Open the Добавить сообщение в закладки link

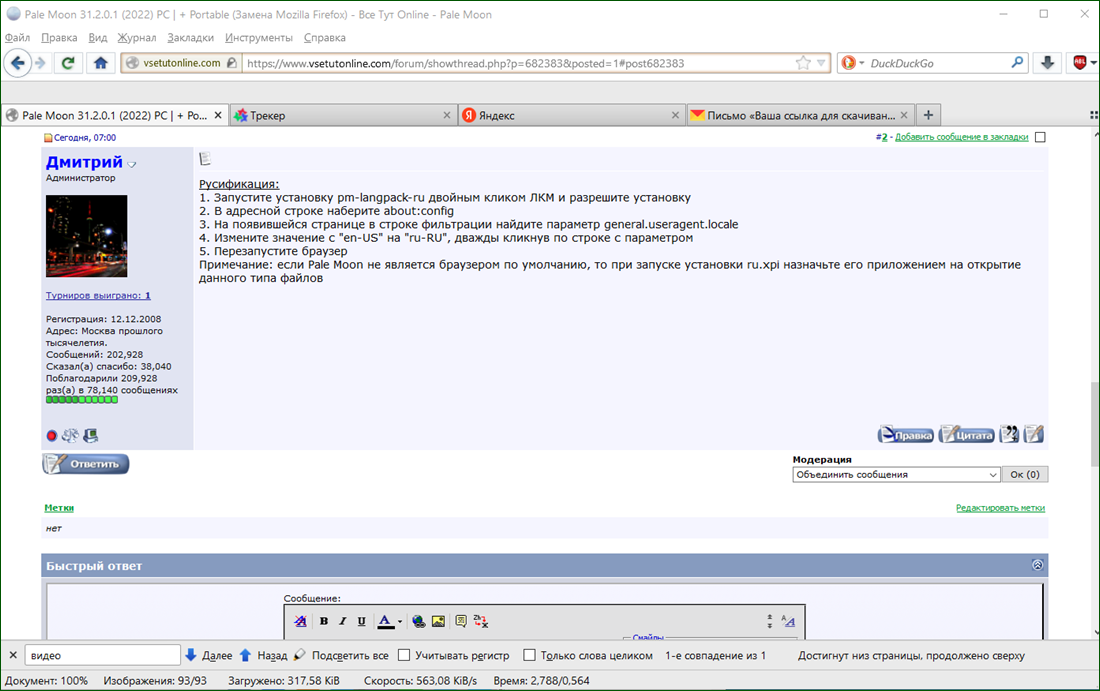(961, 137)
